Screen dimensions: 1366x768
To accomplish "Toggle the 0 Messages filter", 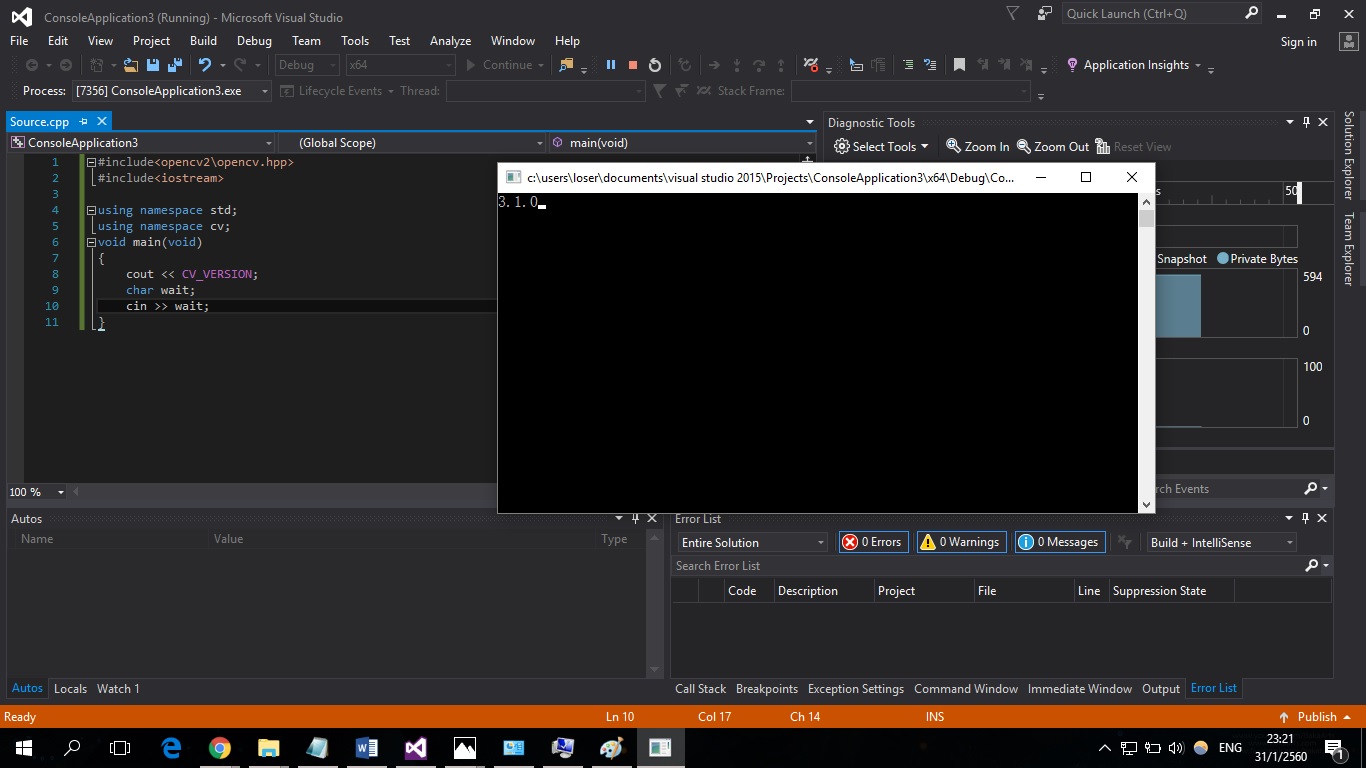I will tap(1060, 542).
